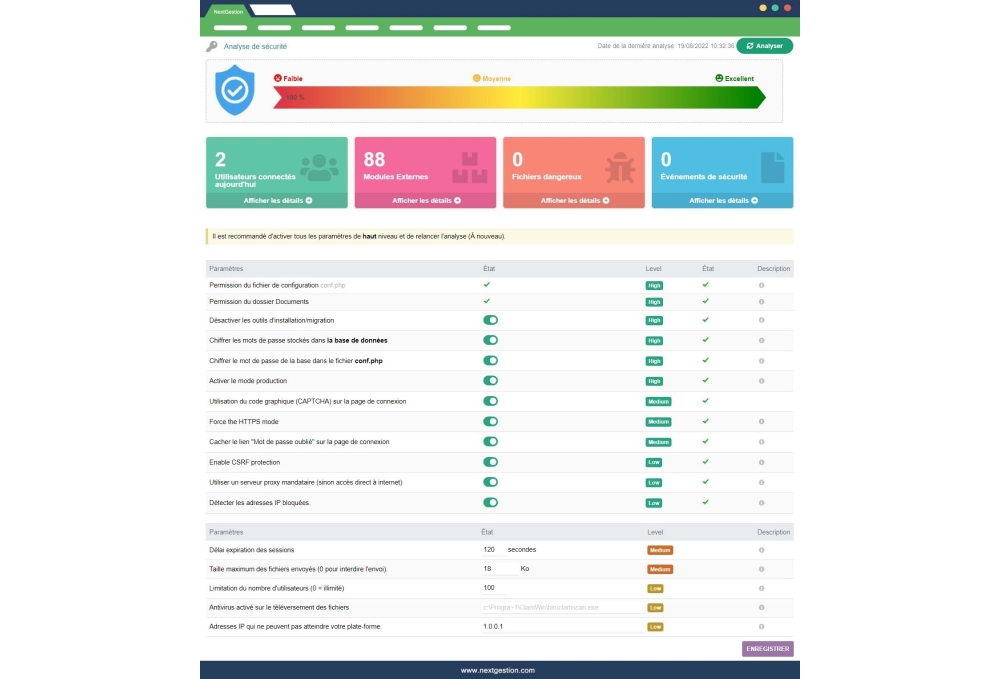
Task: Click info icon for Délai expiration des sessions
Action: pyautogui.click(x=761, y=550)
